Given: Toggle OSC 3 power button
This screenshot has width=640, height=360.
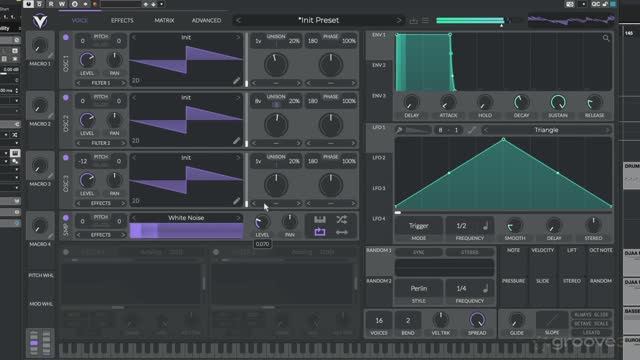Looking at the screenshot, I should pos(66,158).
